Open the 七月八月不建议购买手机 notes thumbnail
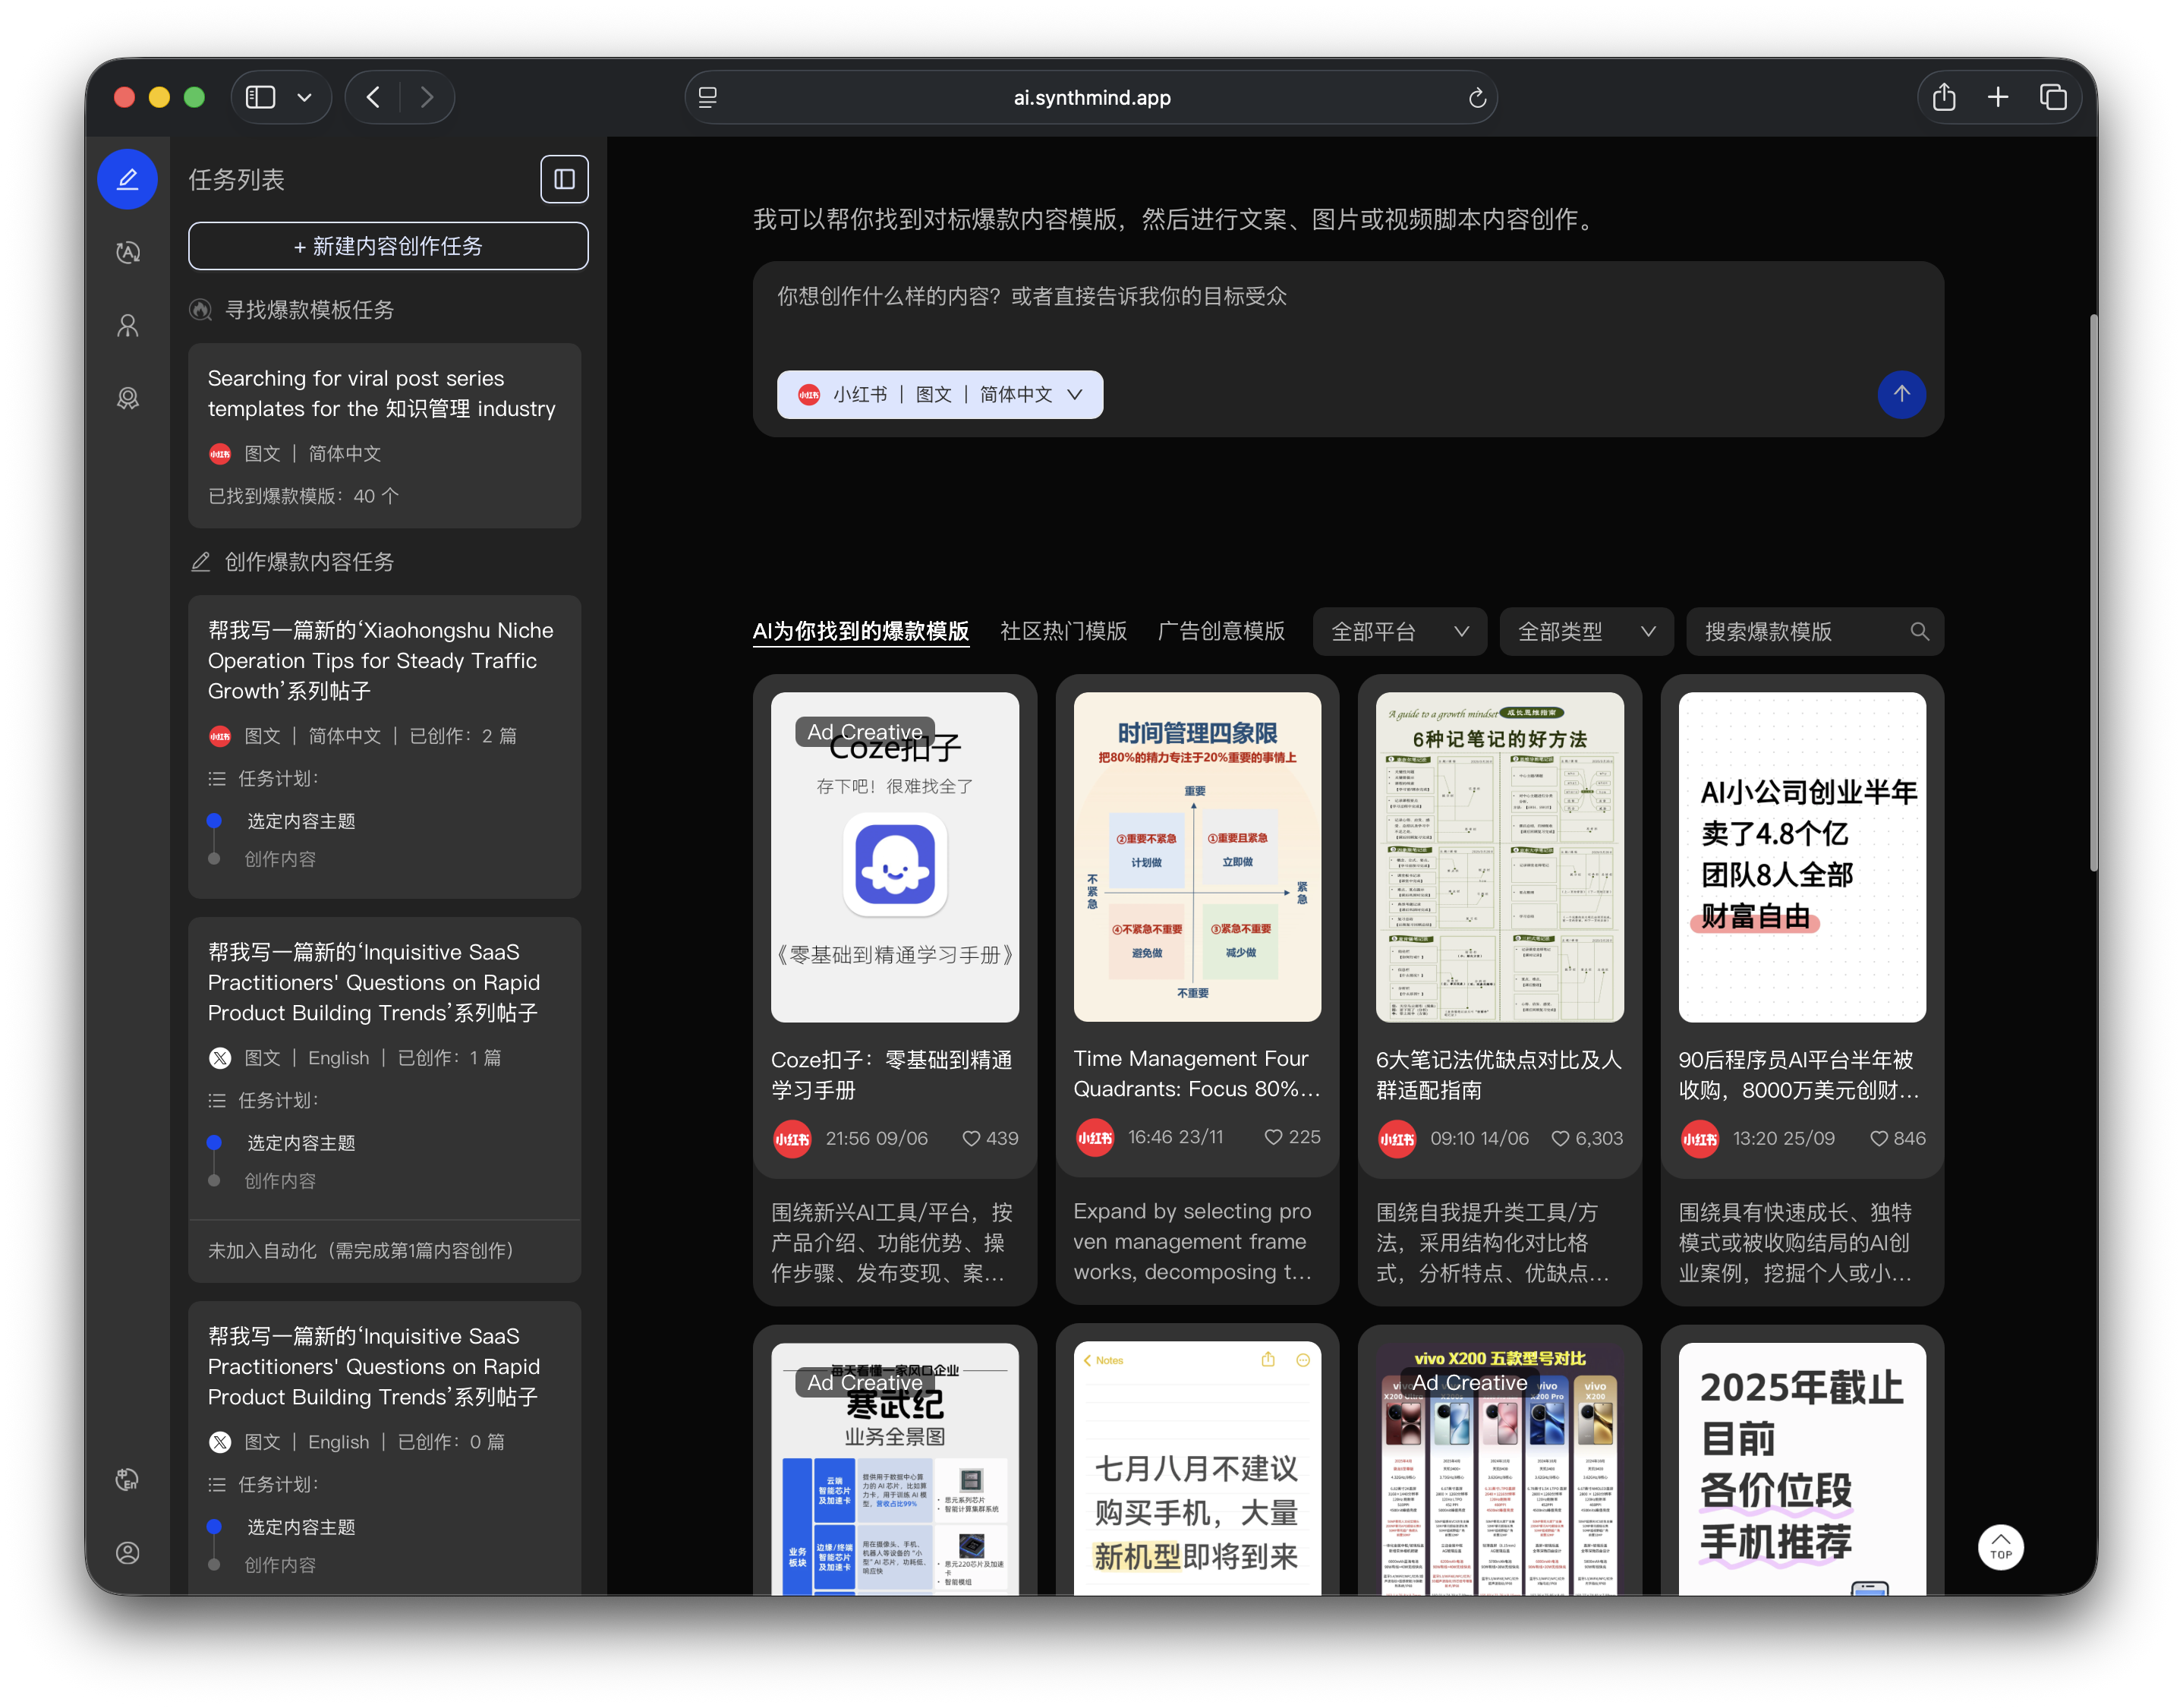Image resolution: width=2183 pixels, height=1708 pixels. point(1196,1468)
